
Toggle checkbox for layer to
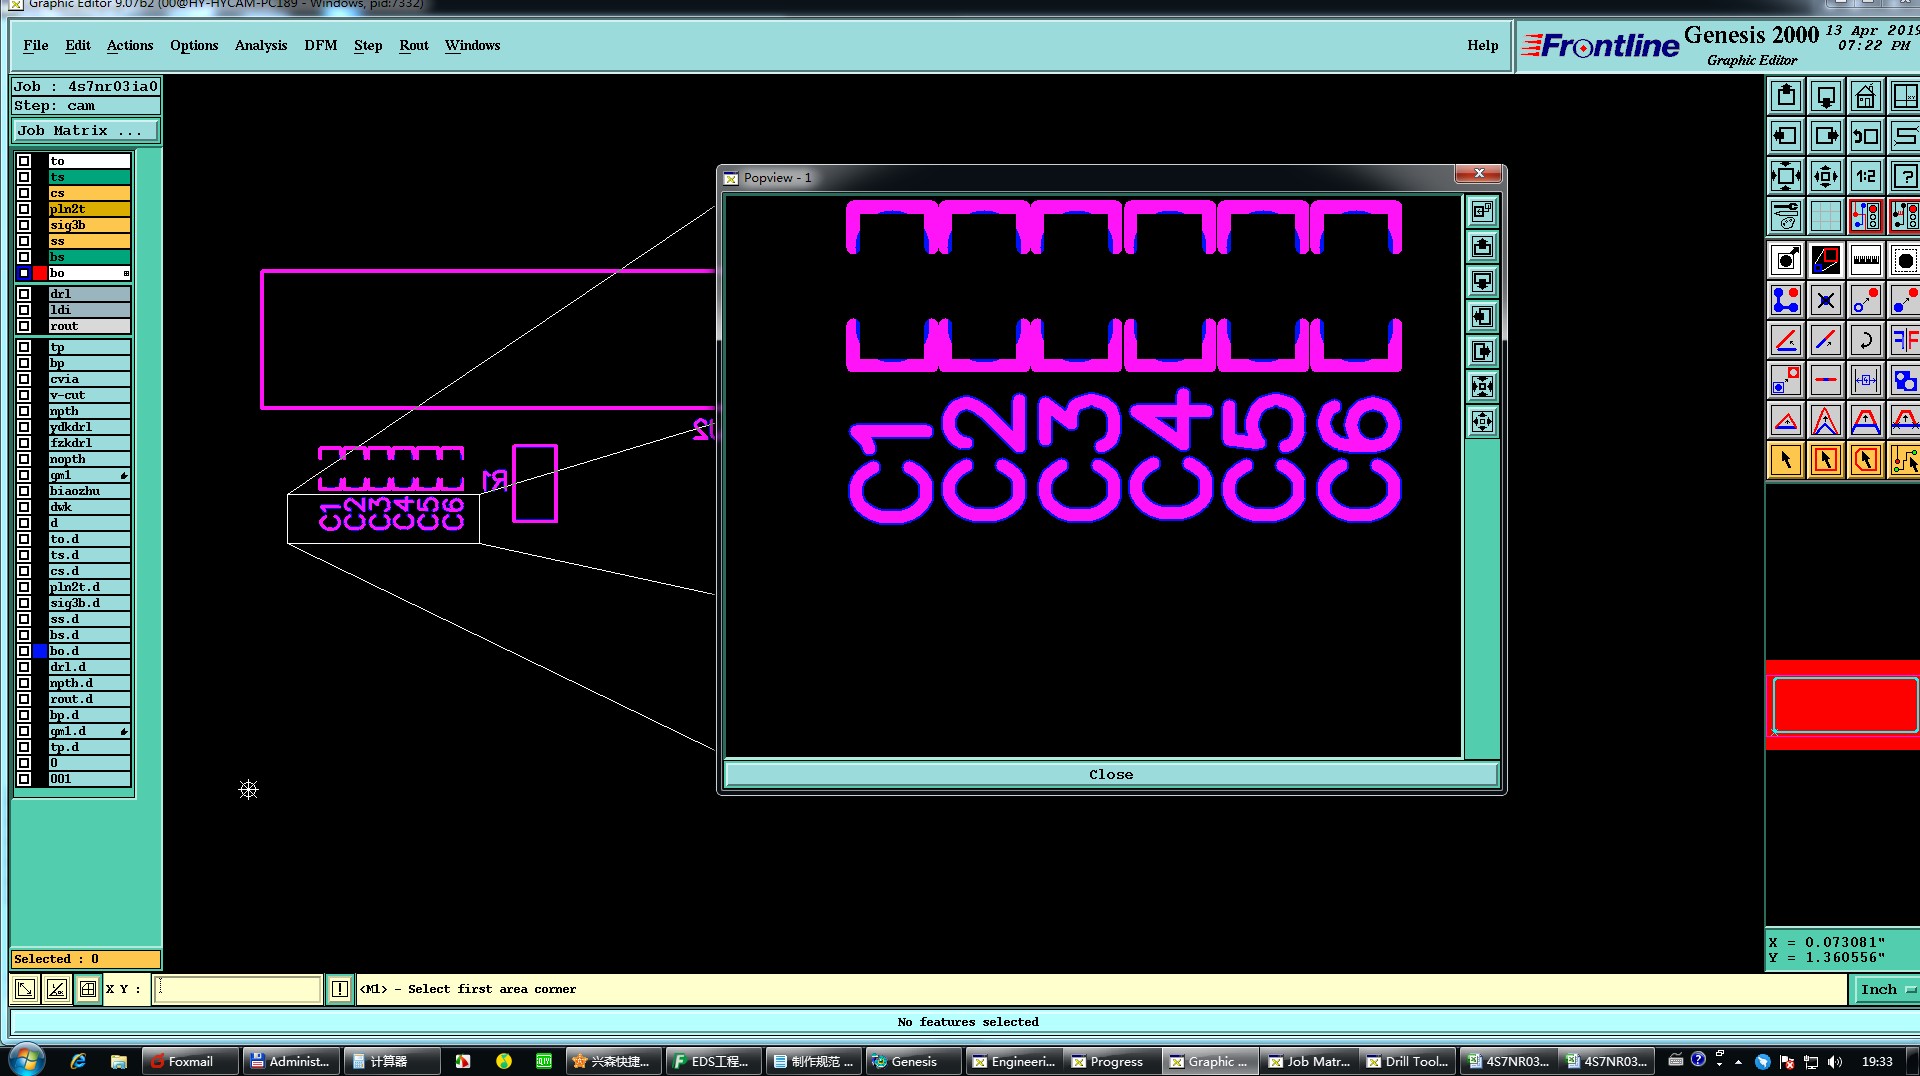click(x=24, y=161)
